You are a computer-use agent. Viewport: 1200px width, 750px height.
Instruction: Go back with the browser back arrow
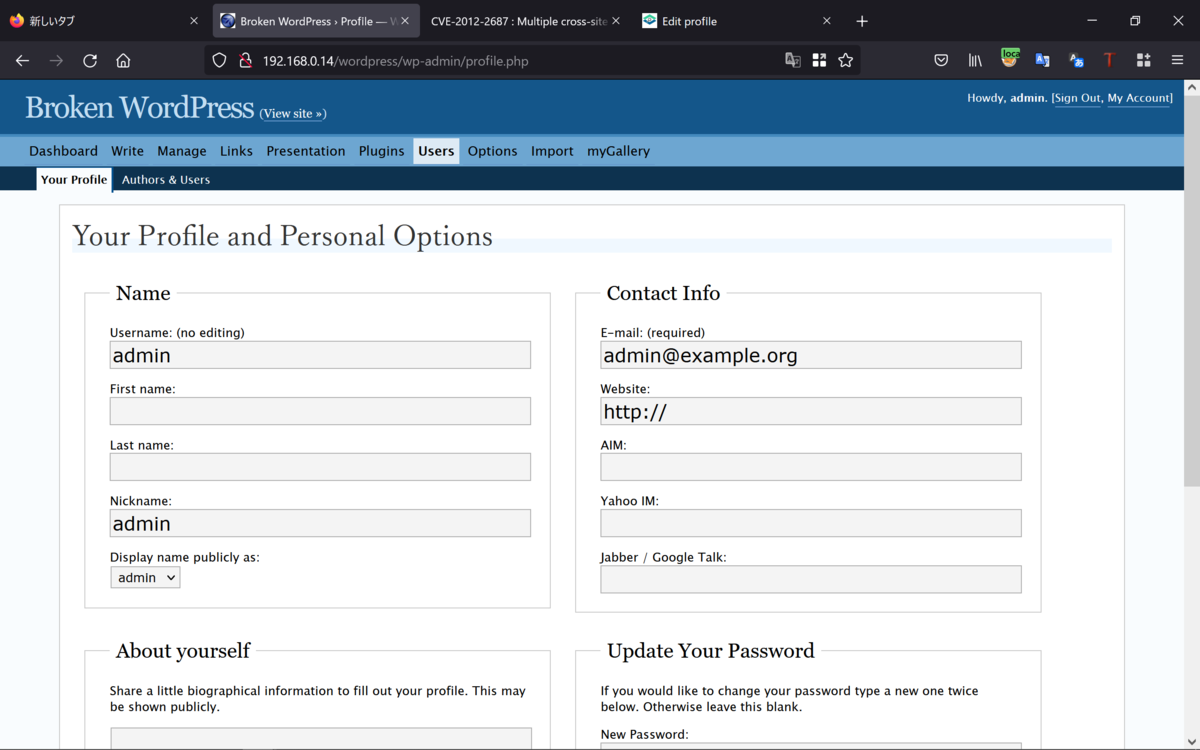click(22, 61)
